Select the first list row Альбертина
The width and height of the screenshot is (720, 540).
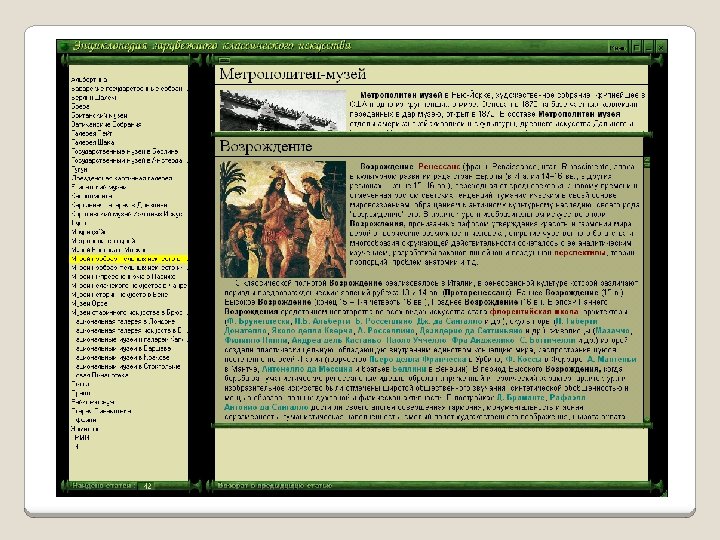90,79
